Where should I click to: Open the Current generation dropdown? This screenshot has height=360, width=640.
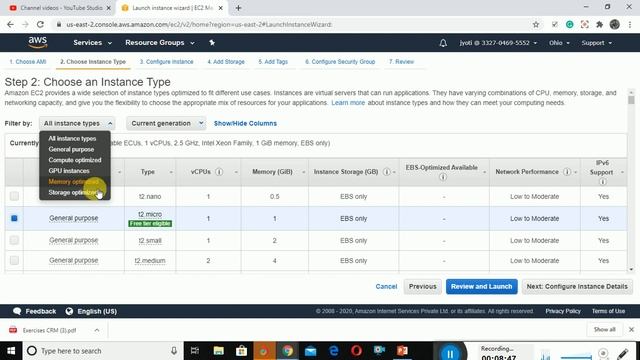click(x=166, y=123)
